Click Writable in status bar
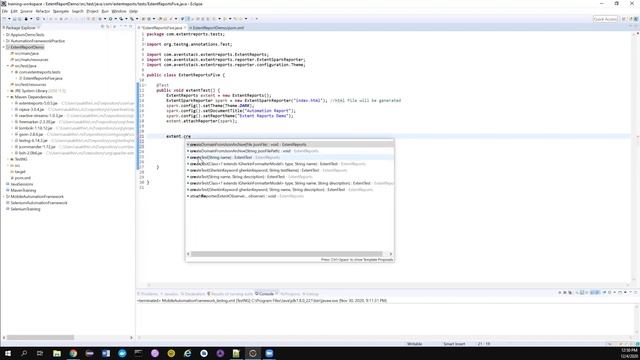 coord(414,344)
